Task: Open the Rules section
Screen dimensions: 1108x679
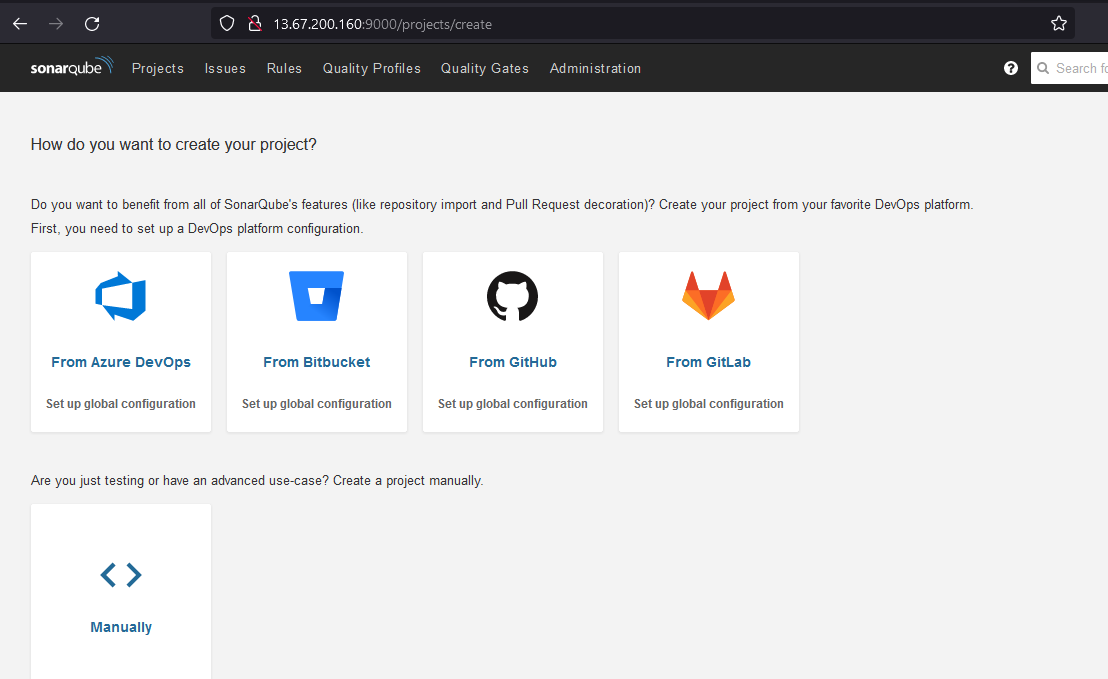Action: tap(284, 68)
